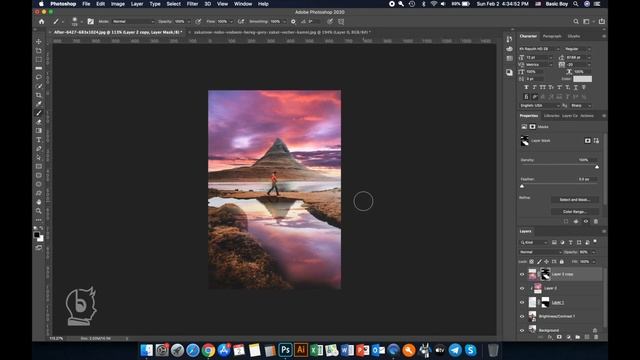Click the search icon in Photoshop options bar
Image resolution: width=640 pixels, height=360 pixels.
click(x=576, y=21)
